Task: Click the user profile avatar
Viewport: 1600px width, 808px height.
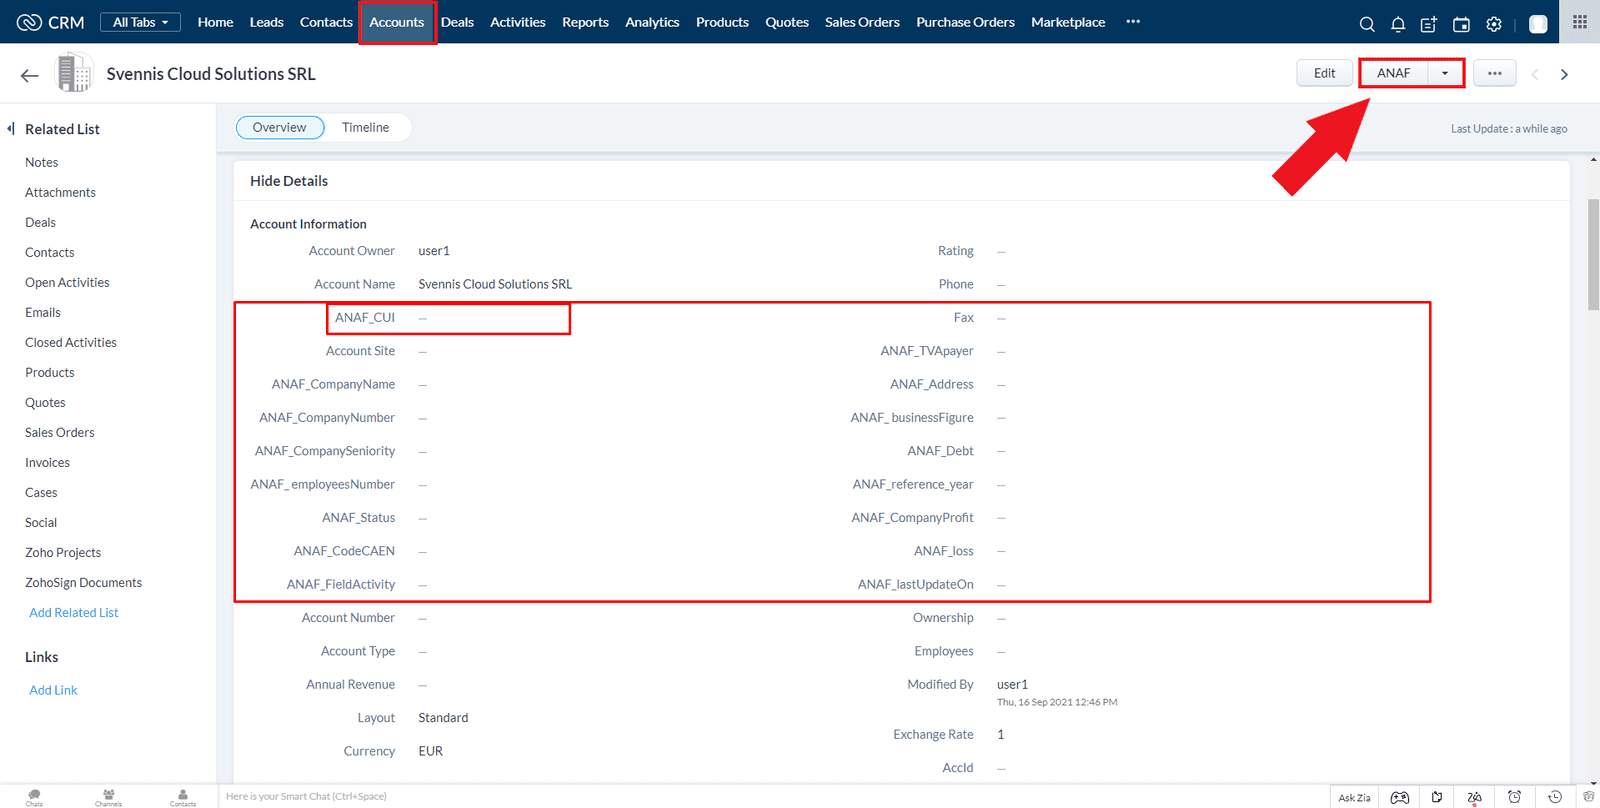Action: click(1538, 24)
